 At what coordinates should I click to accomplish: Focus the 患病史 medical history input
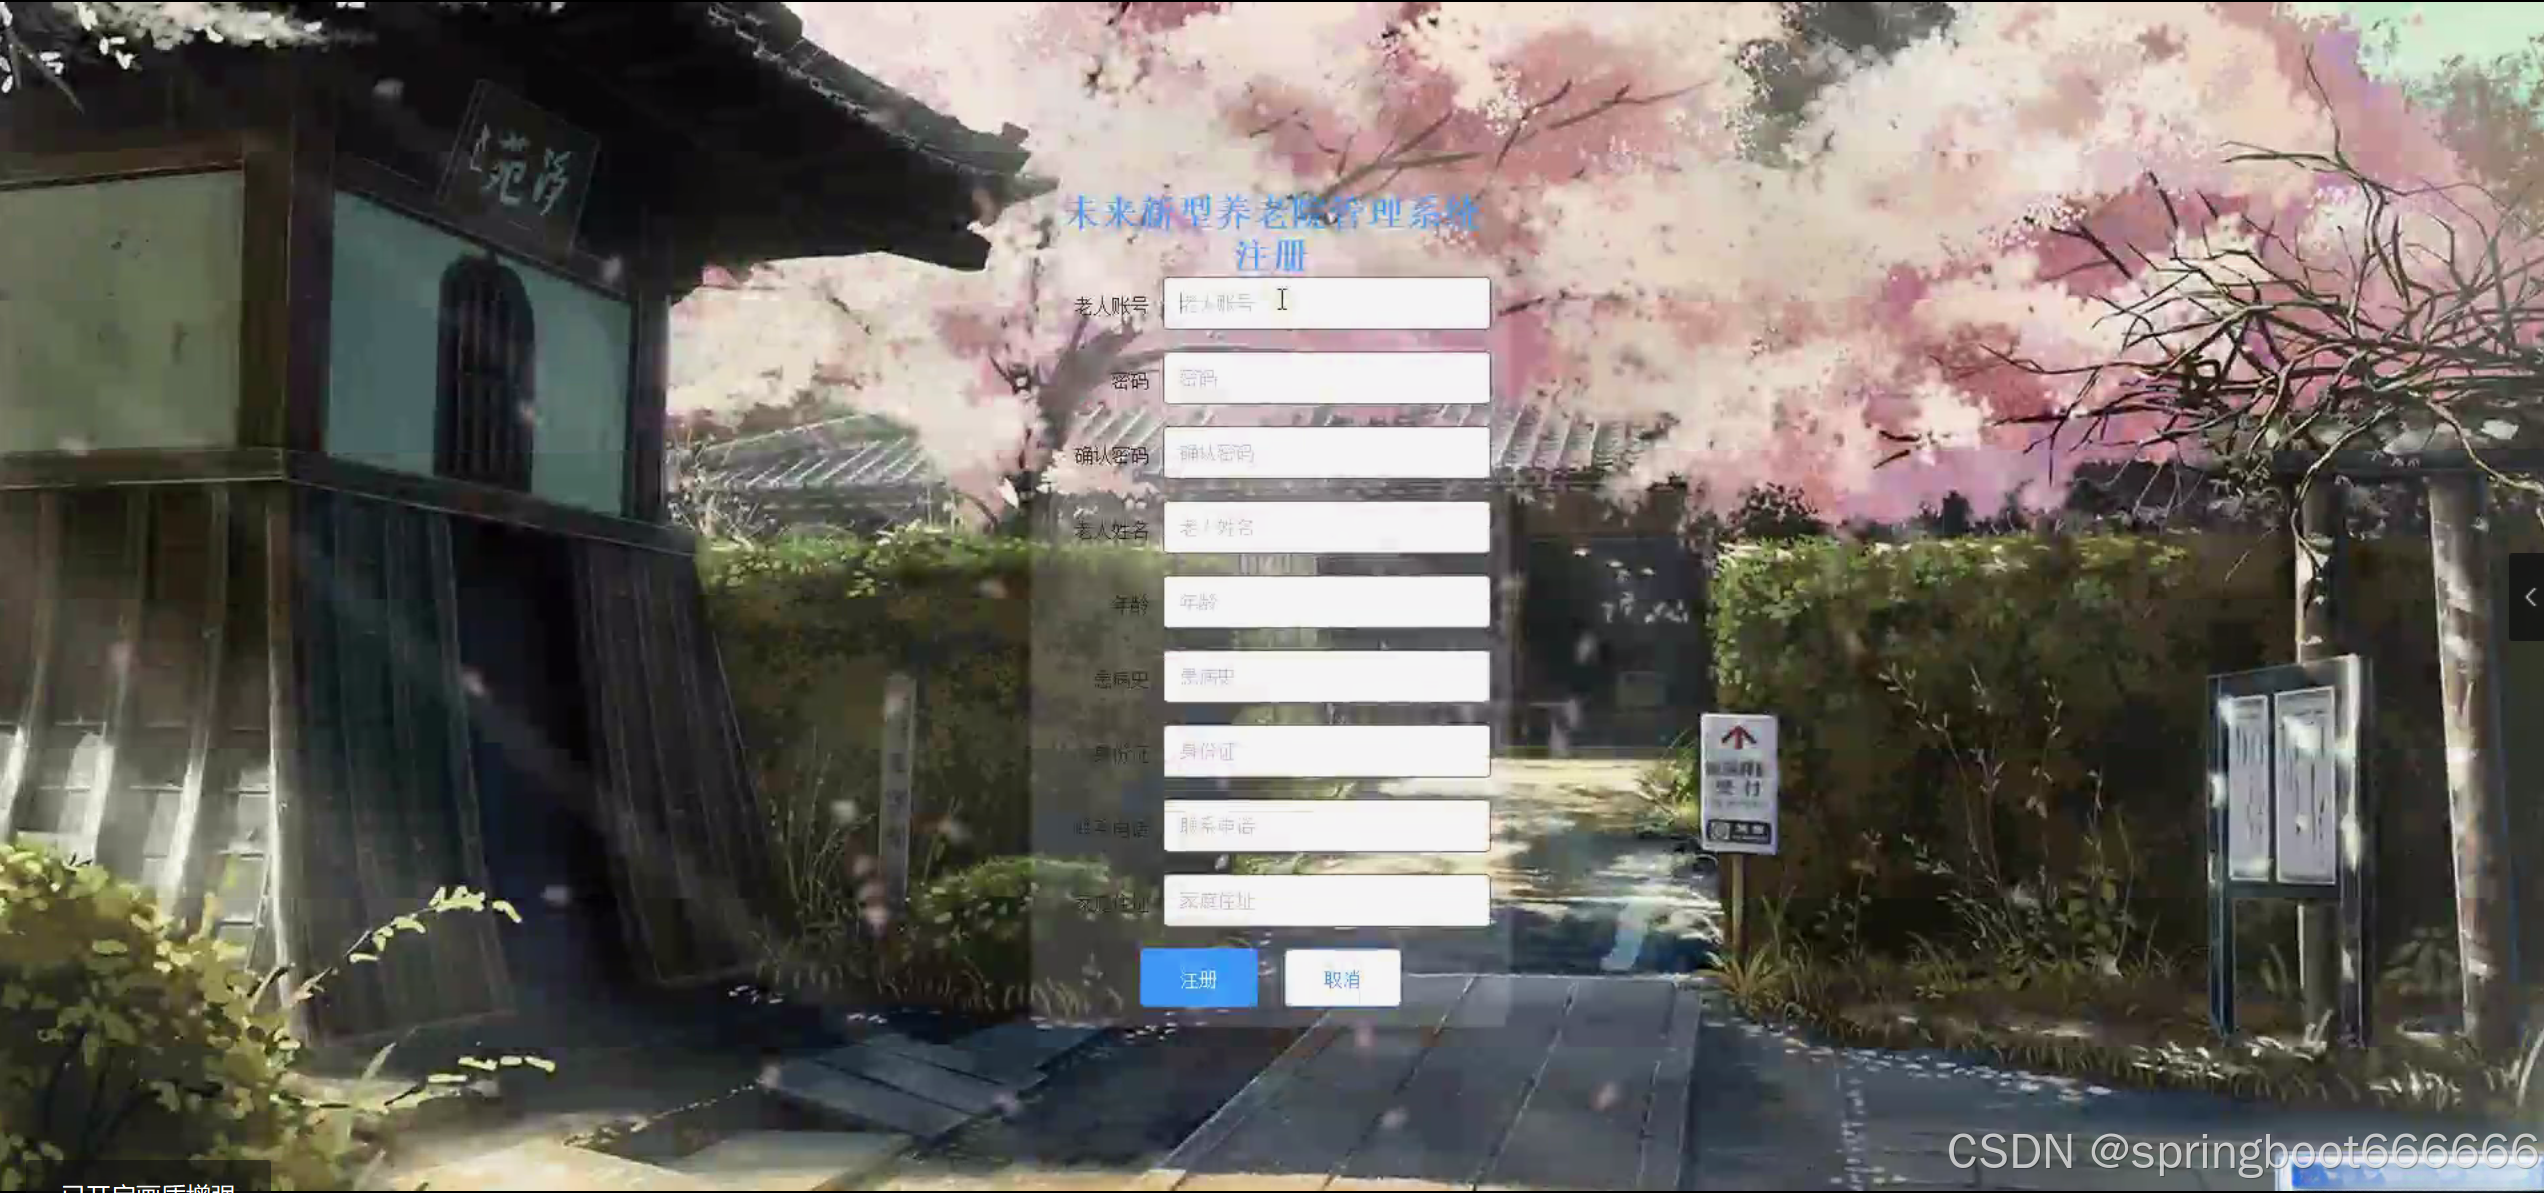point(1326,677)
